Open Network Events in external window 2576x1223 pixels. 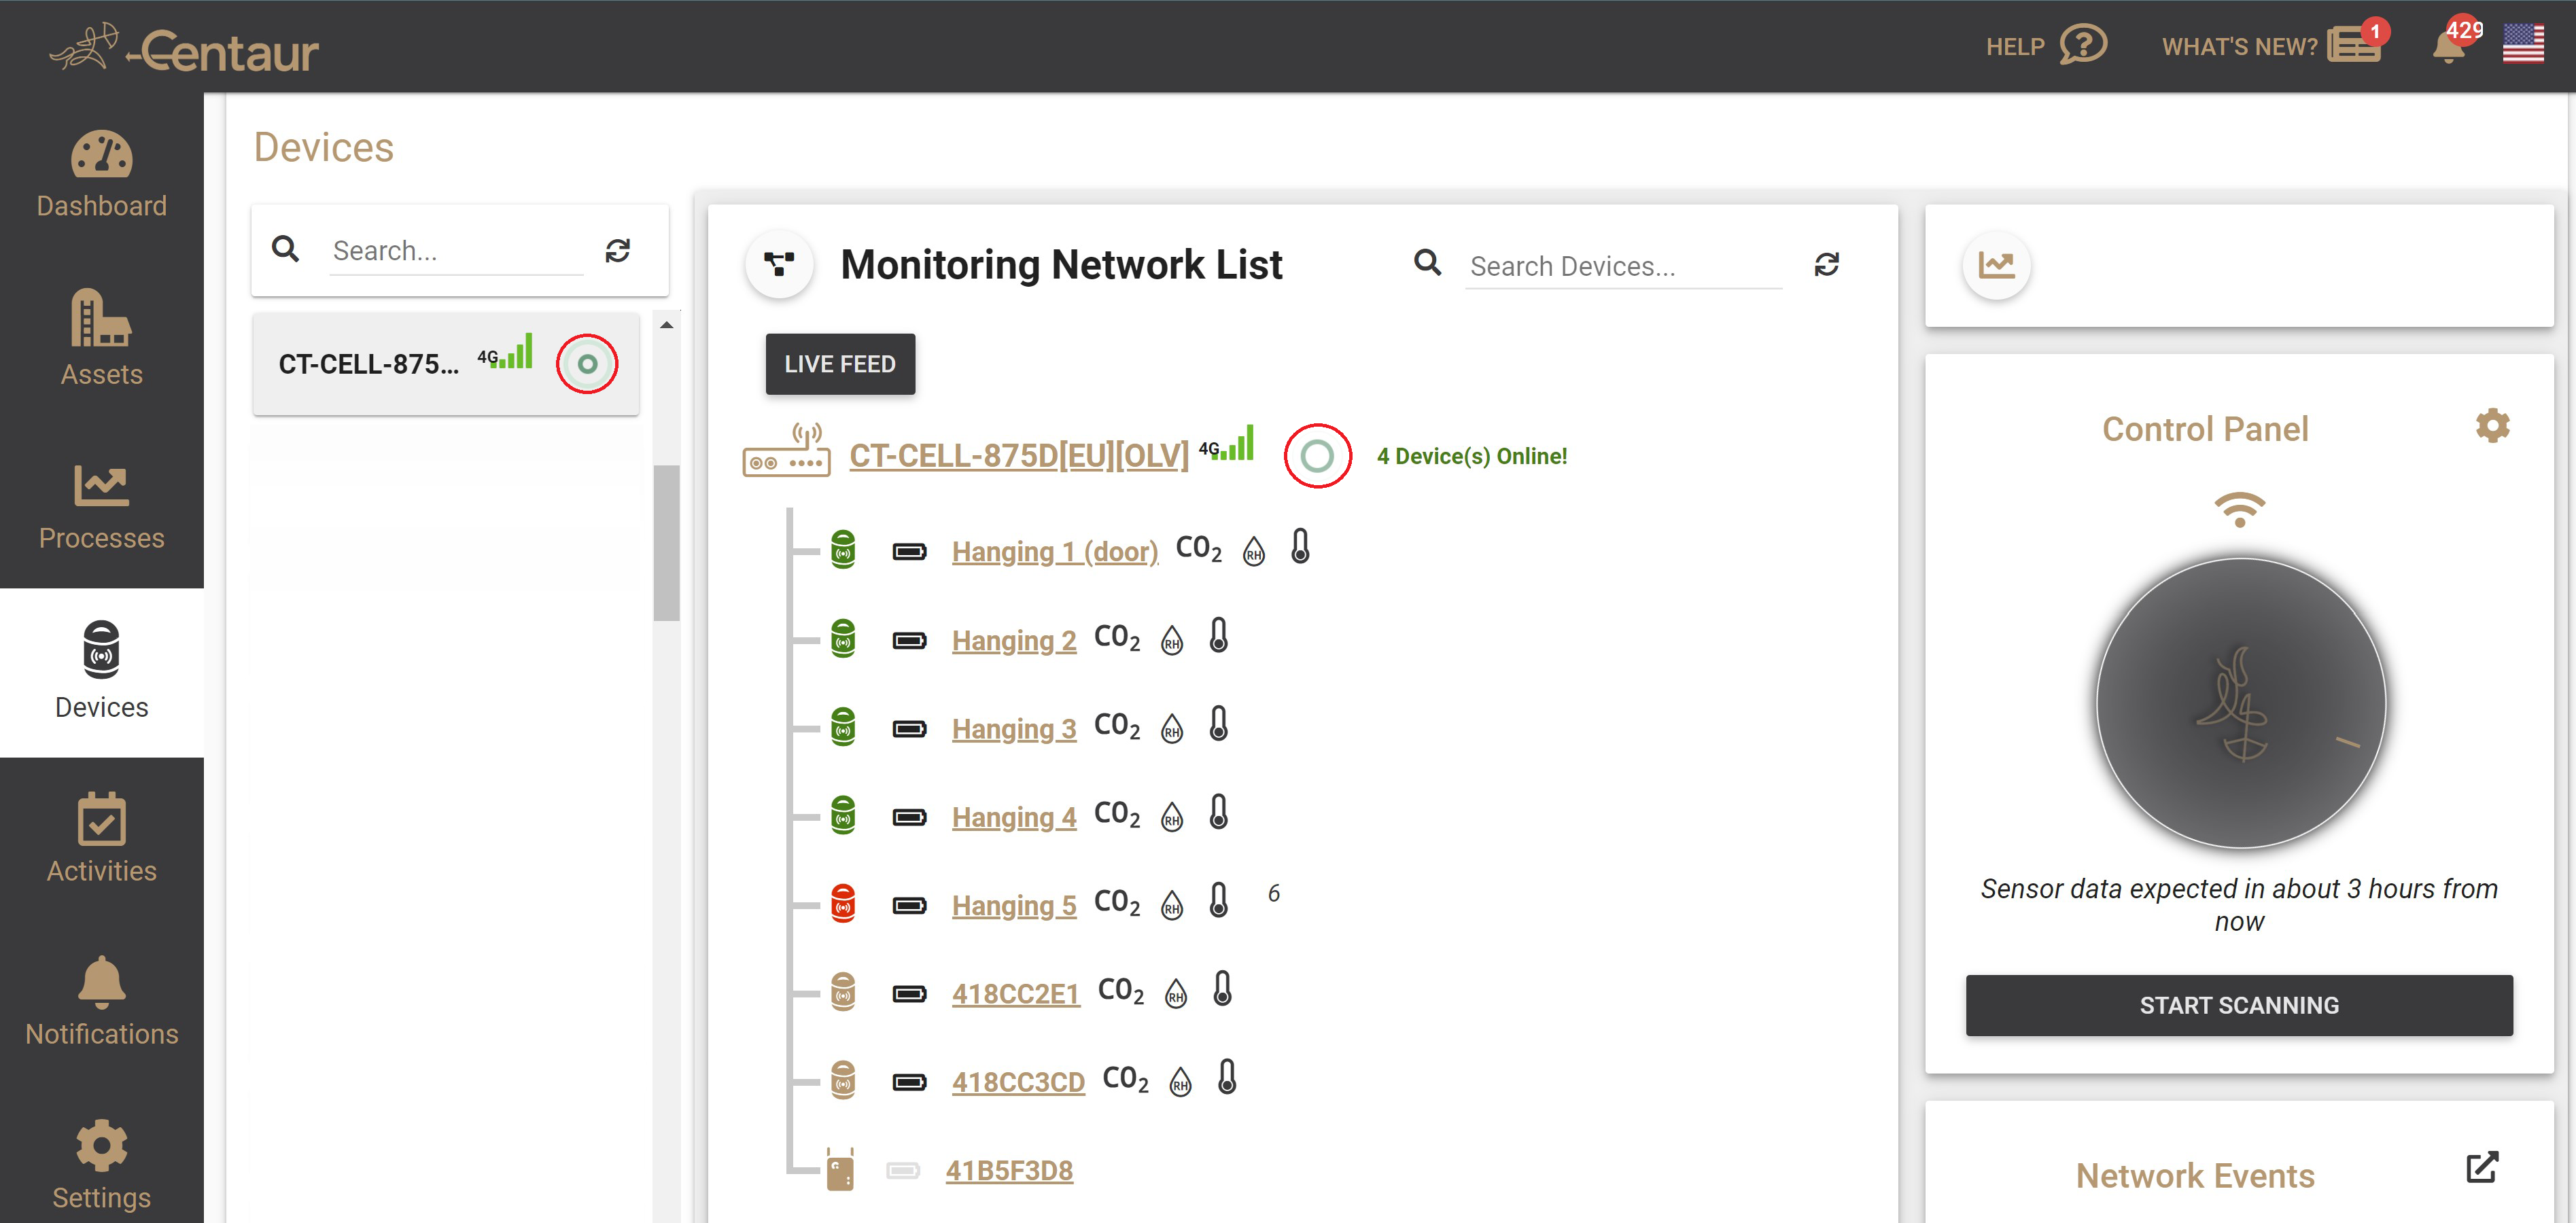(x=2481, y=1167)
